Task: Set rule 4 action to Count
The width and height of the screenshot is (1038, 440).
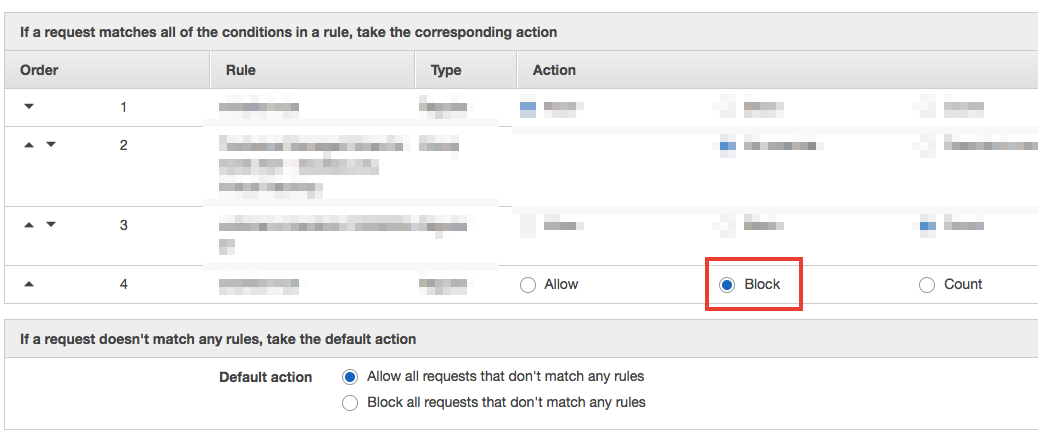Action: tap(927, 285)
